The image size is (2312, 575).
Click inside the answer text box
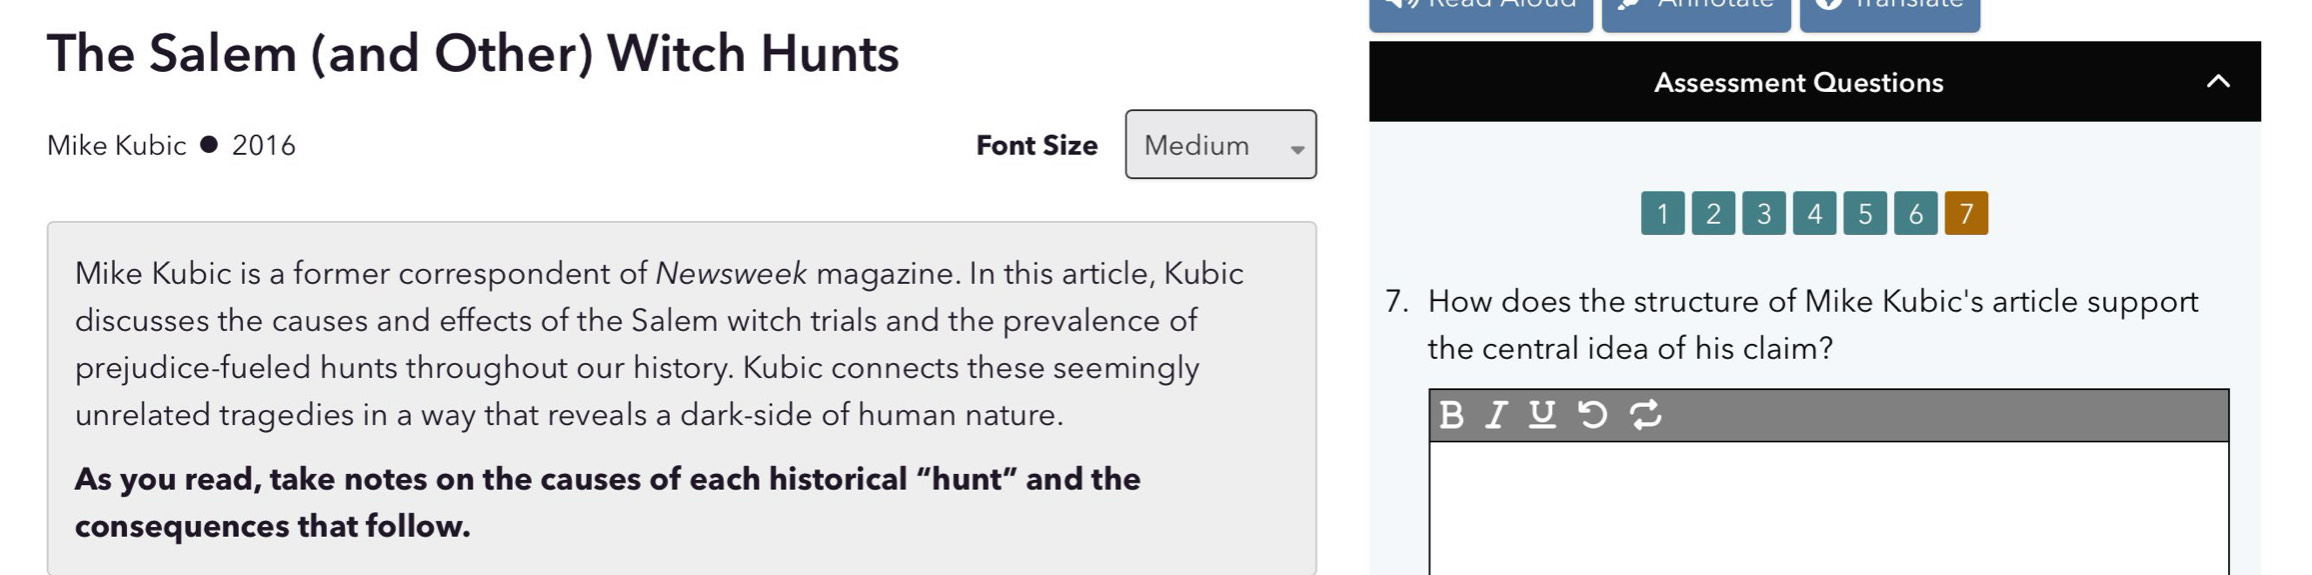tap(1828, 508)
